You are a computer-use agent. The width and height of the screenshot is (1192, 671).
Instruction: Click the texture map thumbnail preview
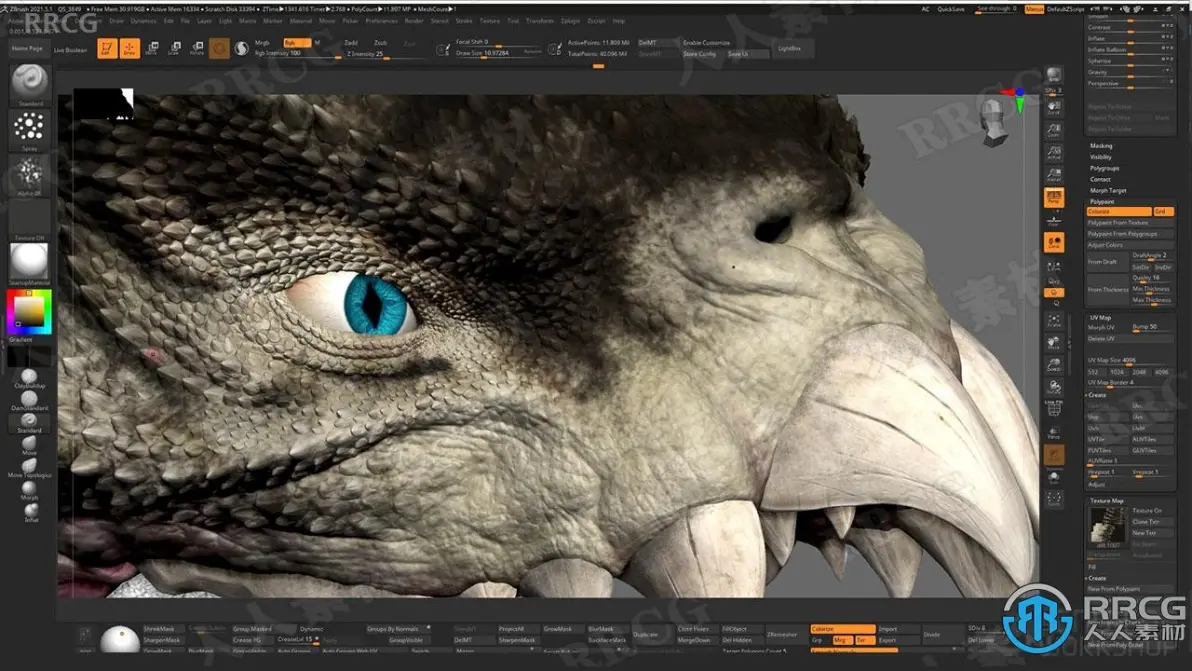tap(1108, 527)
